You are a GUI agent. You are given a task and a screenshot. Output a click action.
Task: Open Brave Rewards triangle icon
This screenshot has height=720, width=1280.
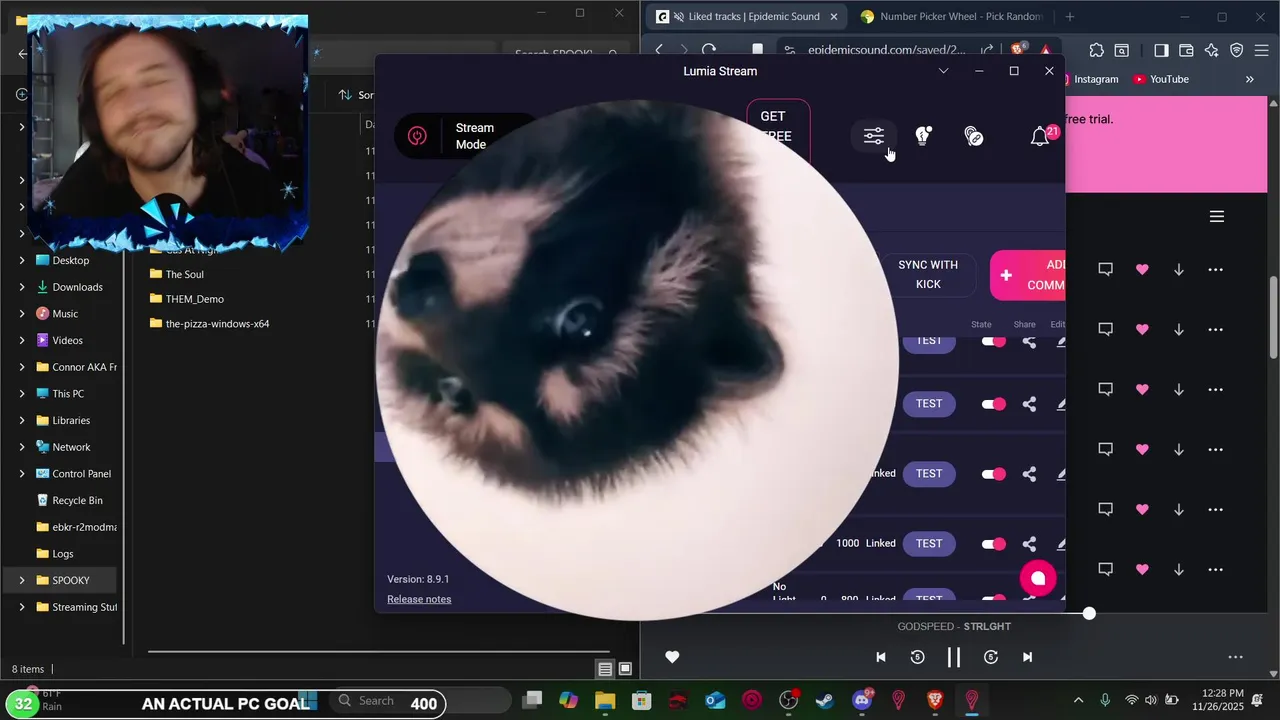point(1046,50)
